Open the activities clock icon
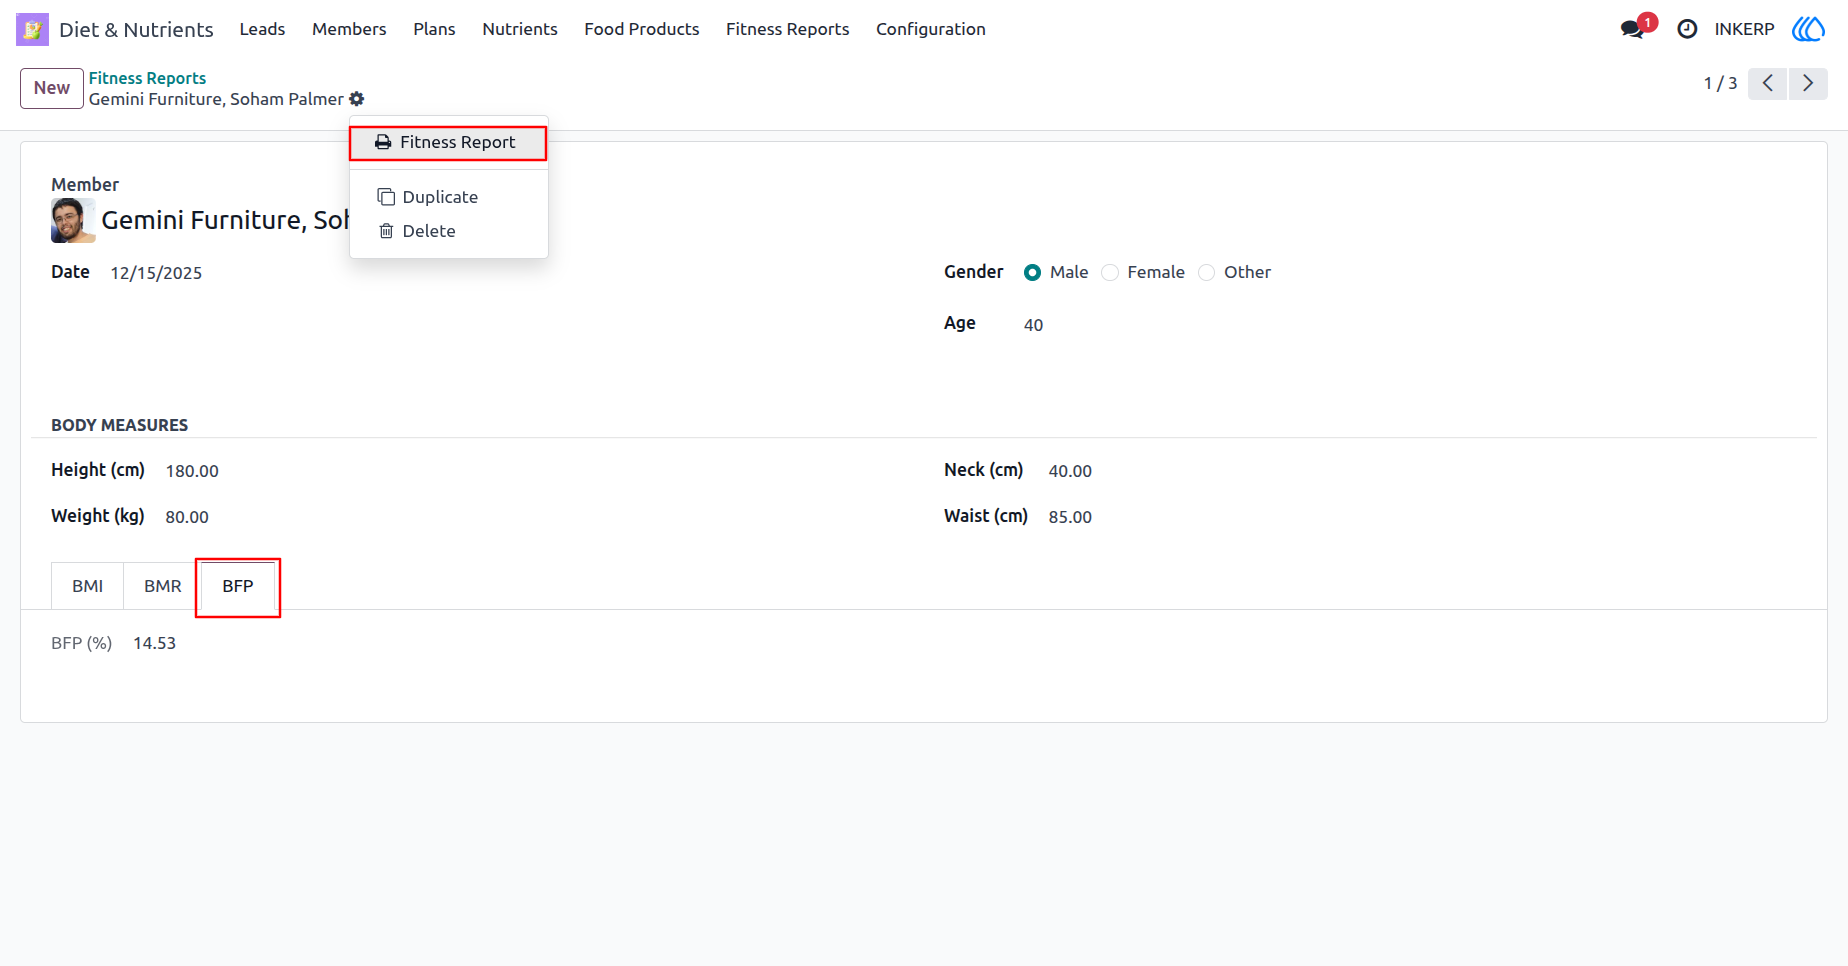The width and height of the screenshot is (1848, 966). pos(1687,29)
